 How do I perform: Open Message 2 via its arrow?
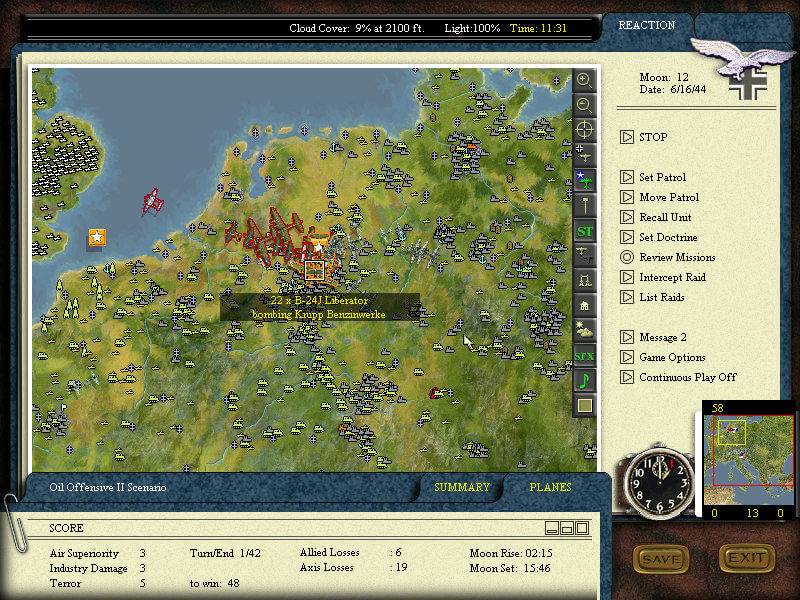627,337
